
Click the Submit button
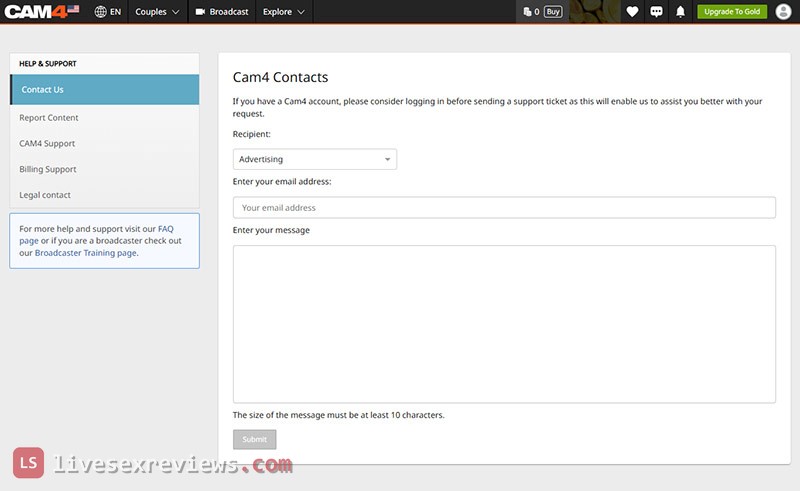[255, 439]
